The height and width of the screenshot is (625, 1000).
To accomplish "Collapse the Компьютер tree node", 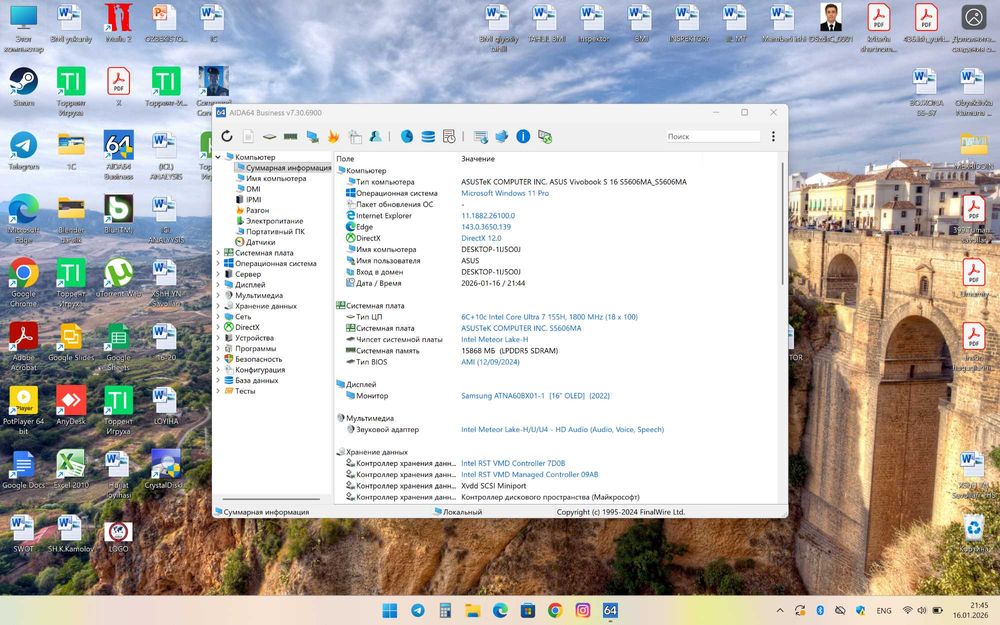I will coord(218,157).
